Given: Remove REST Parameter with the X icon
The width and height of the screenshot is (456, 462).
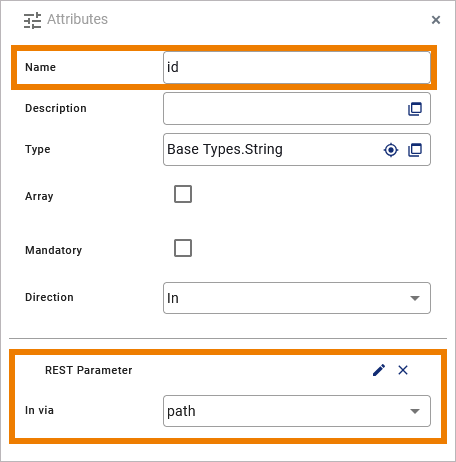Looking at the screenshot, I should click(x=403, y=370).
